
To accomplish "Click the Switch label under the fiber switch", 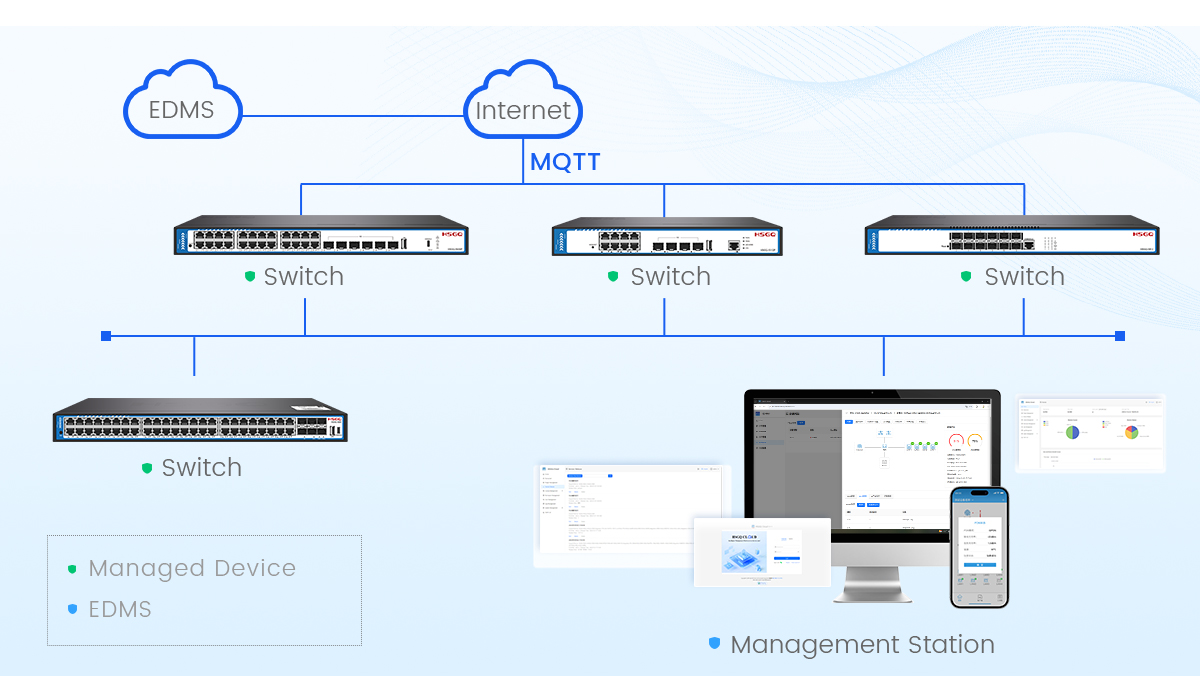I will coord(1024,277).
